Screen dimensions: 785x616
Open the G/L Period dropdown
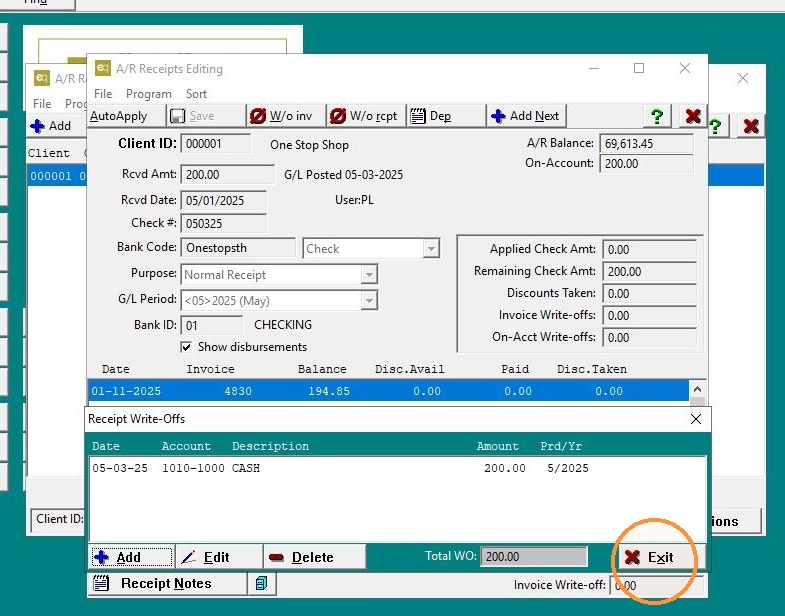pyautogui.click(x=369, y=300)
